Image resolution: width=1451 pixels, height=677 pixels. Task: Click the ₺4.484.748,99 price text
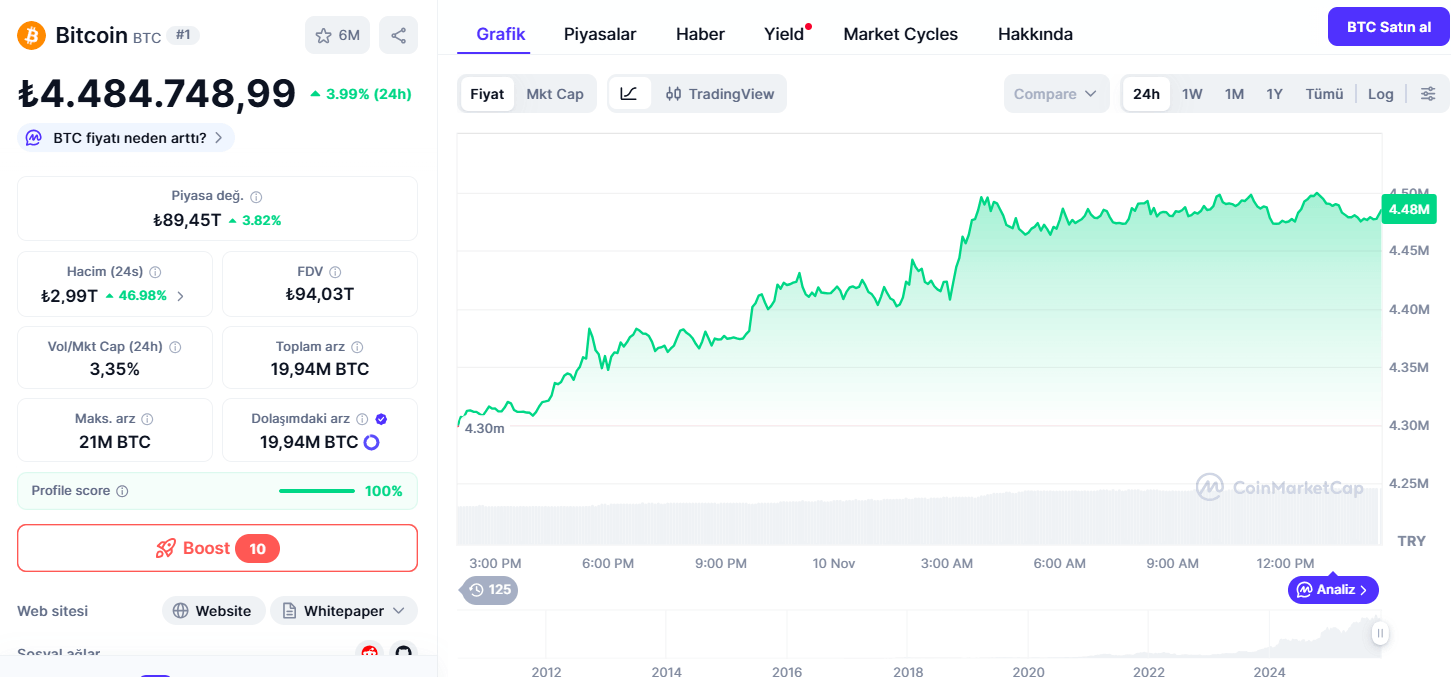coord(157,93)
